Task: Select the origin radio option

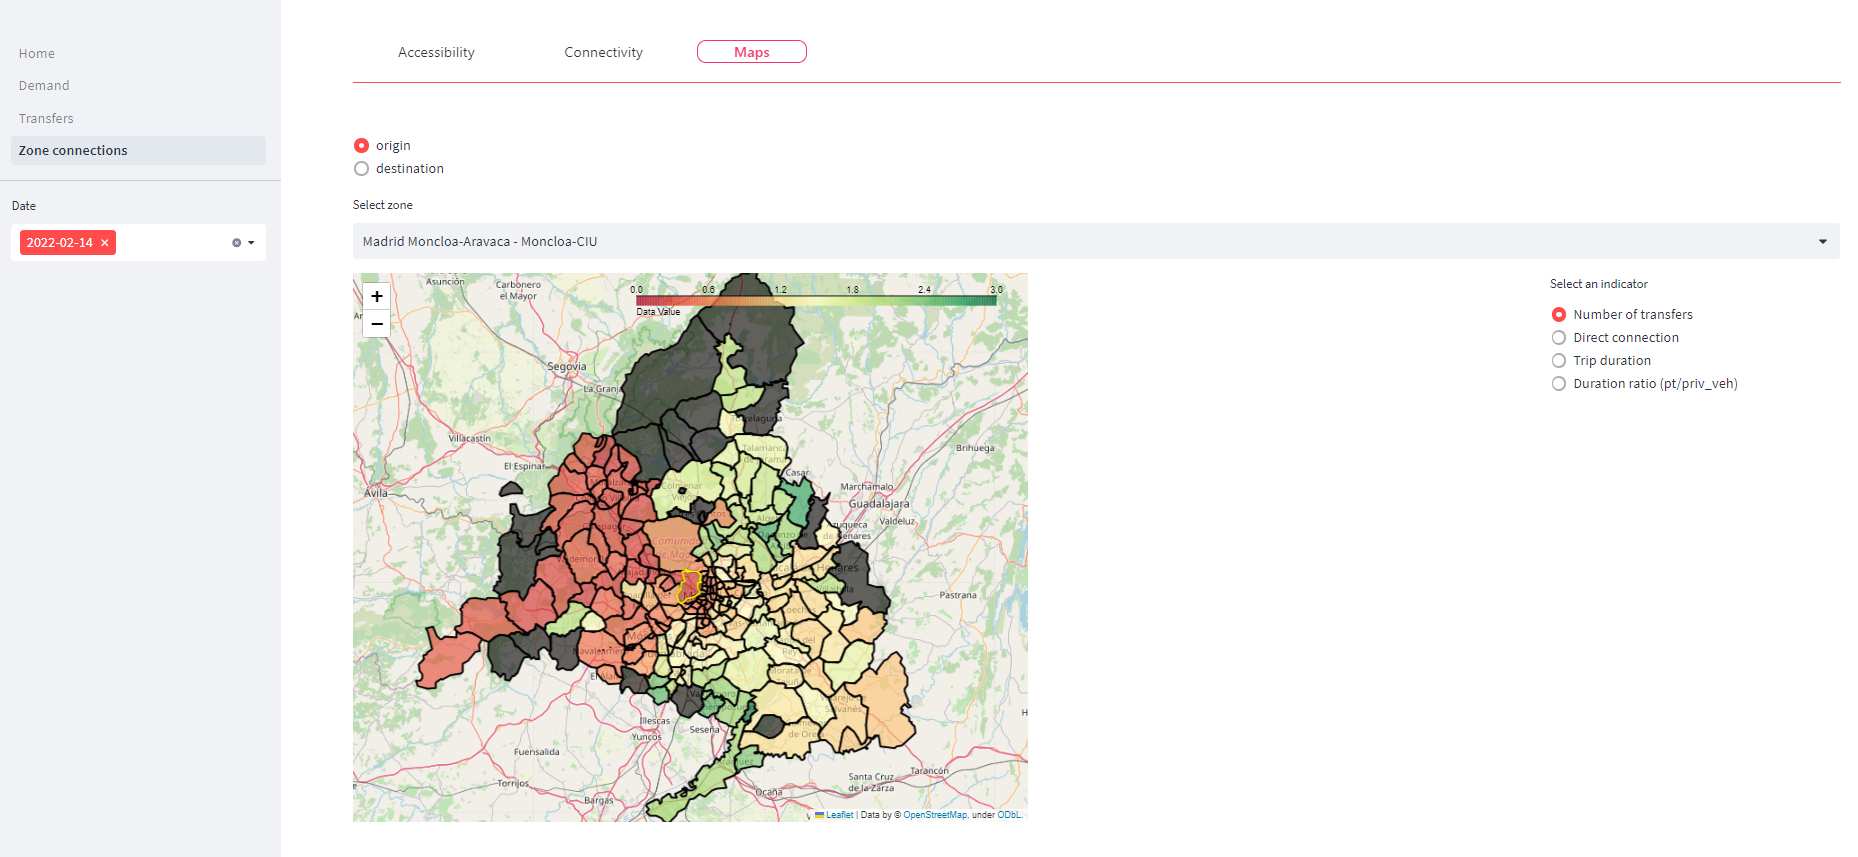Action: click(x=362, y=146)
